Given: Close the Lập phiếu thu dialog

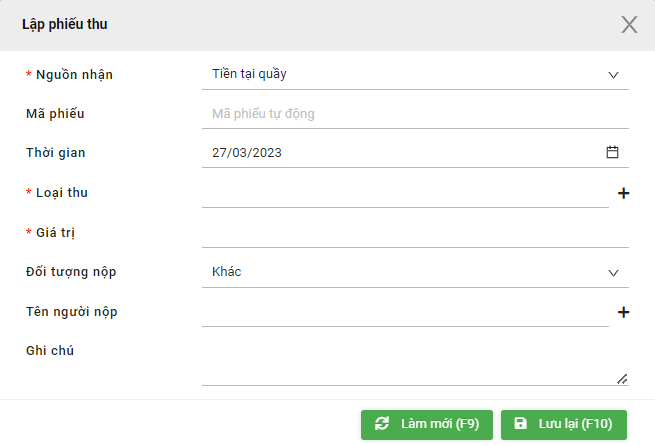Looking at the screenshot, I should pos(629,25).
